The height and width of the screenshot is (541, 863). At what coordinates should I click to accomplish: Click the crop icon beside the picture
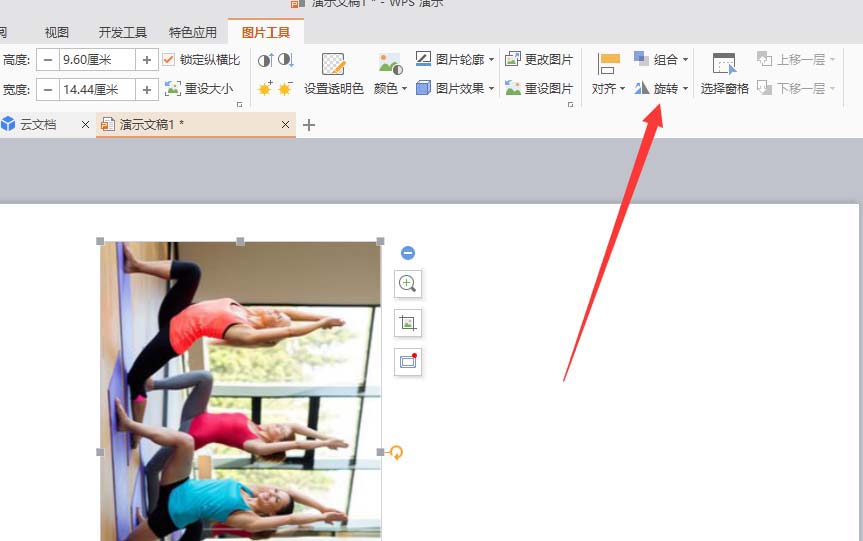click(x=408, y=323)
